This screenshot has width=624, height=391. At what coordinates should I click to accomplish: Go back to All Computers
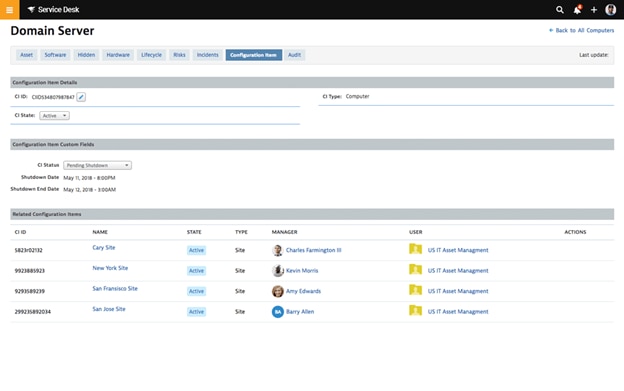pos(581,30)
